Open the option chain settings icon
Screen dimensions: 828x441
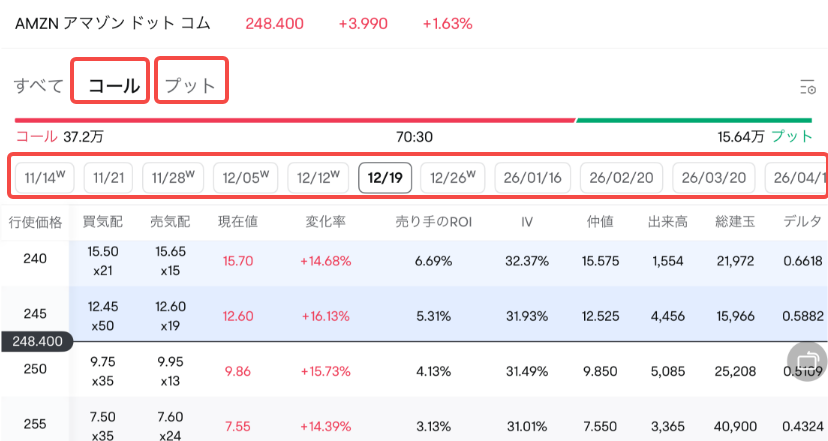[x=807, y=87]
